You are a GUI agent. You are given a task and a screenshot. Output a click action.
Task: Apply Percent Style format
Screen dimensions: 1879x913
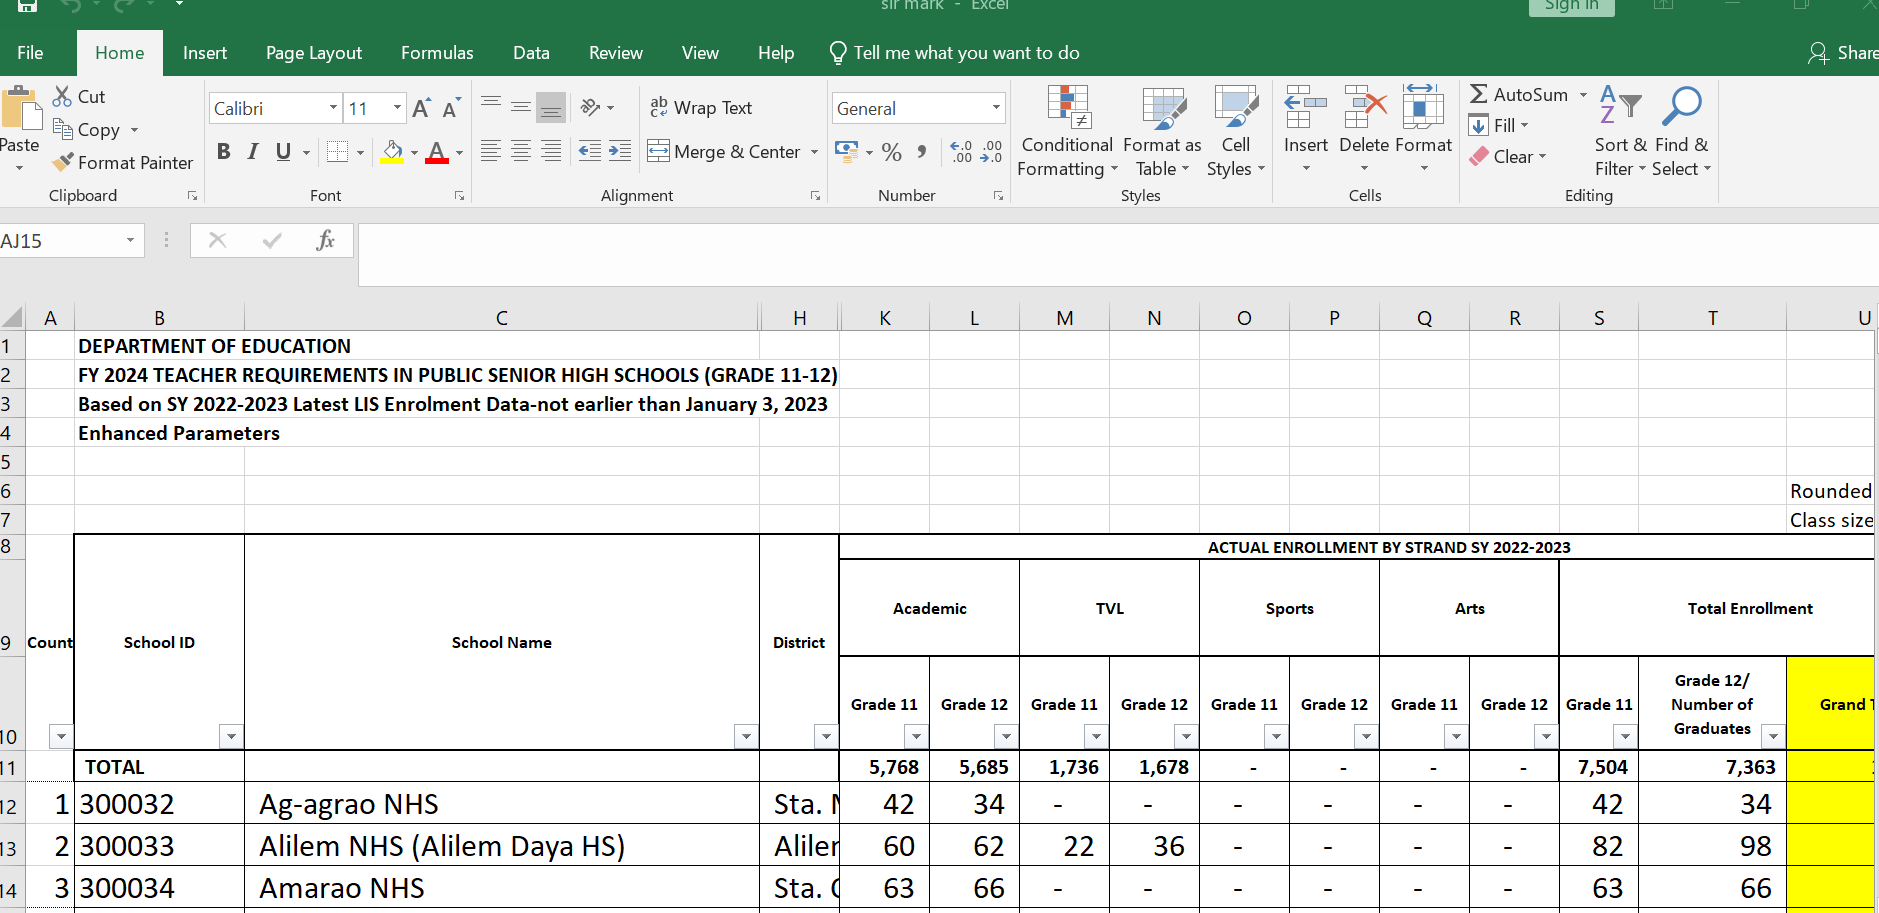tap(892, 152)
